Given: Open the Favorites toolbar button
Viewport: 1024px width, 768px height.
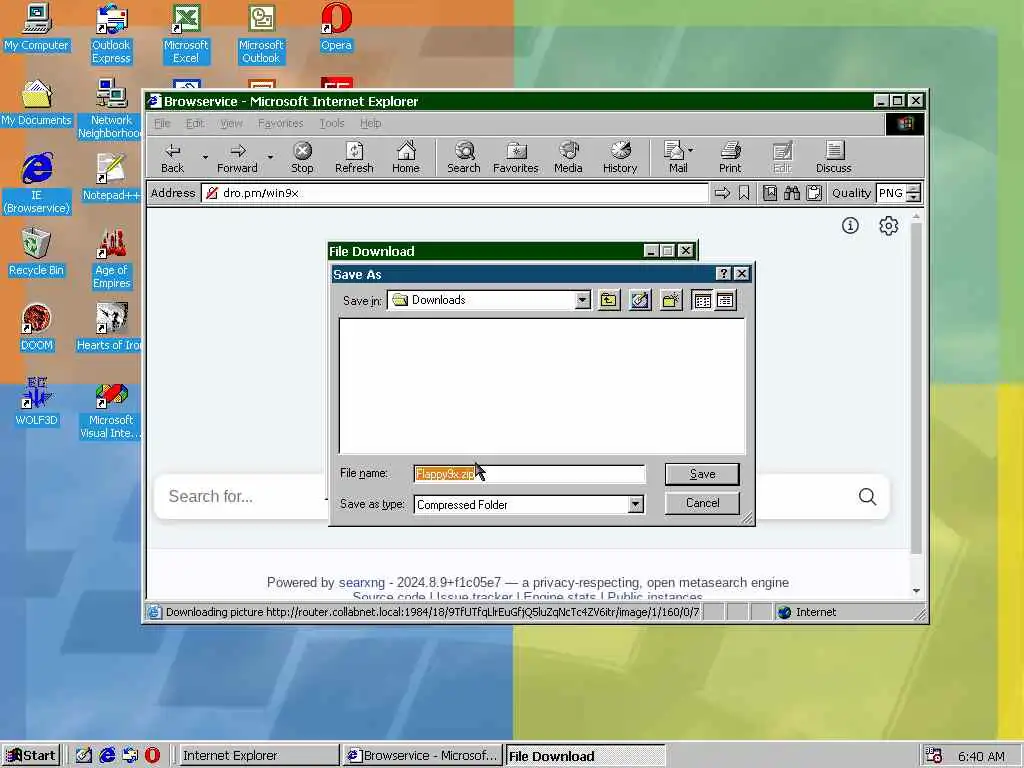Looking at the screenshot, I should point(516,158).
